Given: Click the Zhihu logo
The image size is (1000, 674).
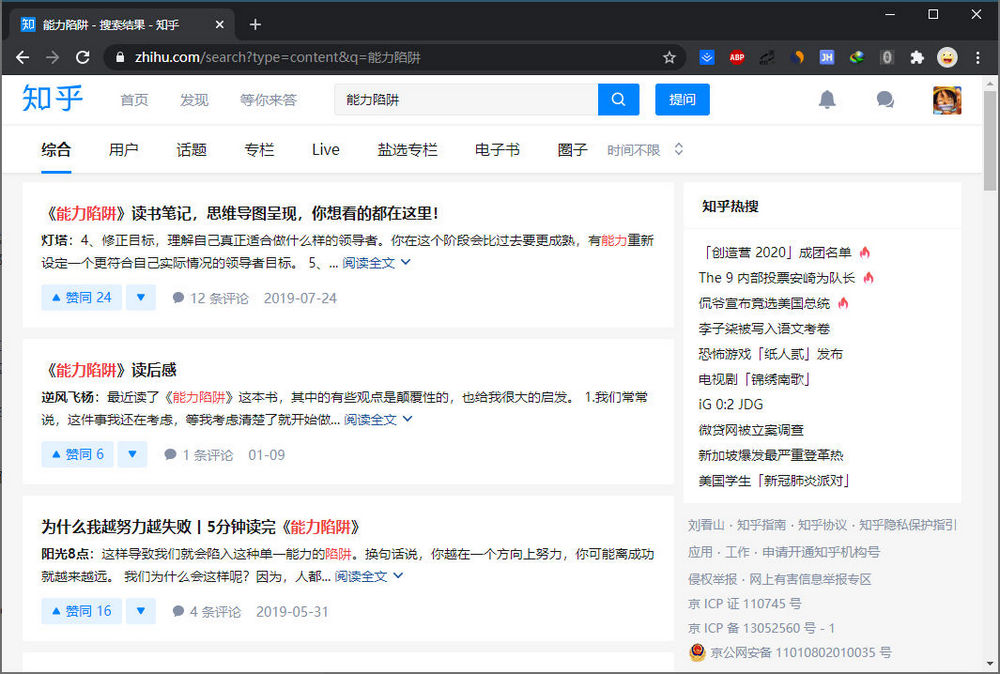Looking at the screenshot, I should (x=52, y=98).
